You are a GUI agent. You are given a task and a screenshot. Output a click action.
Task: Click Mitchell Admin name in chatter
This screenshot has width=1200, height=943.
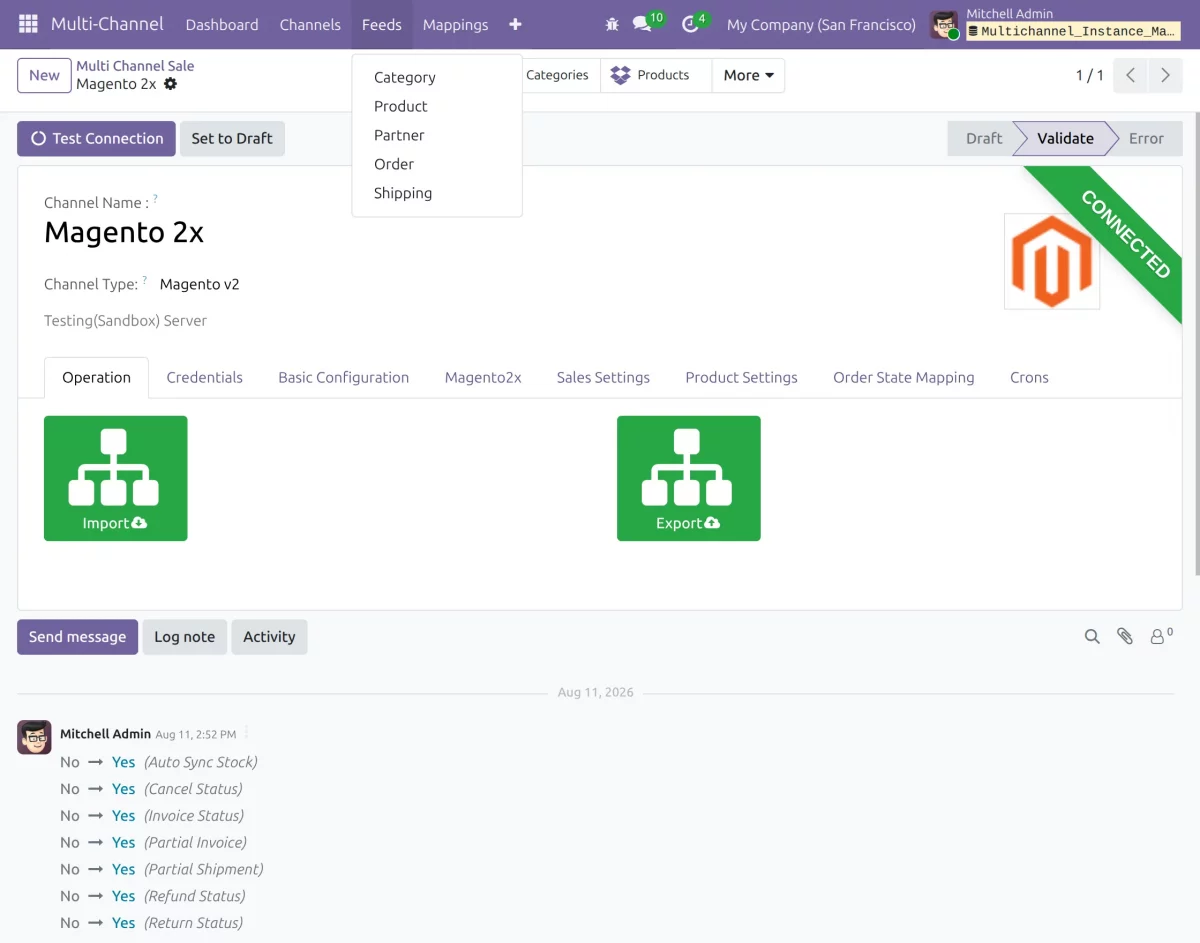coord(105,734)
